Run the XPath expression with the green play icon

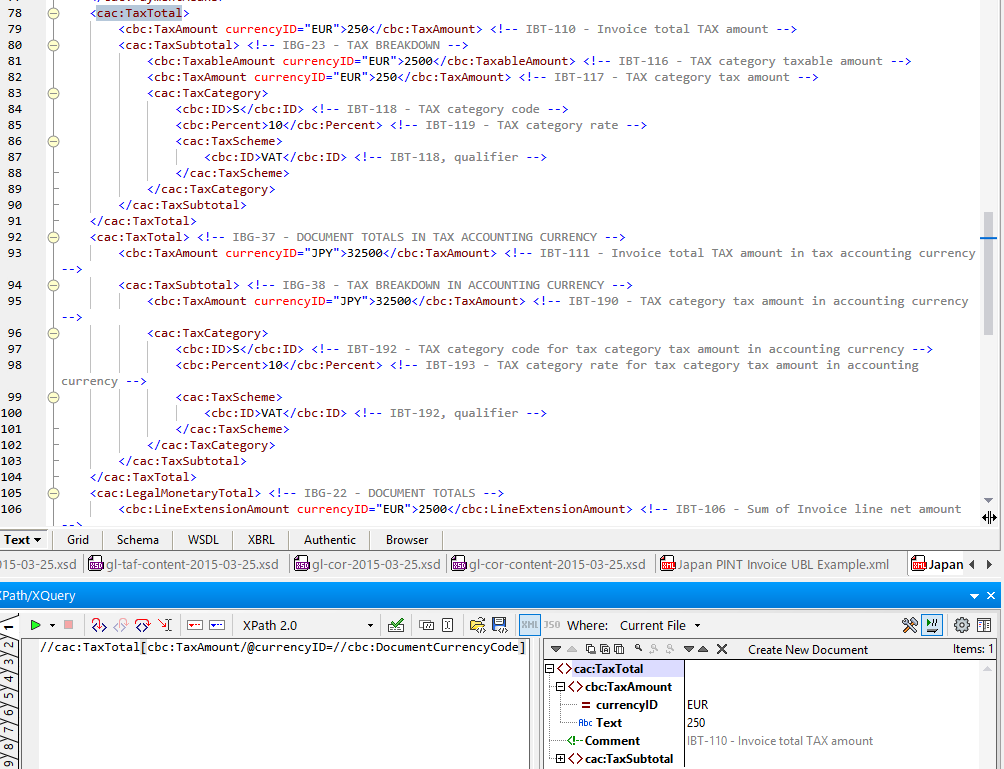36,624
